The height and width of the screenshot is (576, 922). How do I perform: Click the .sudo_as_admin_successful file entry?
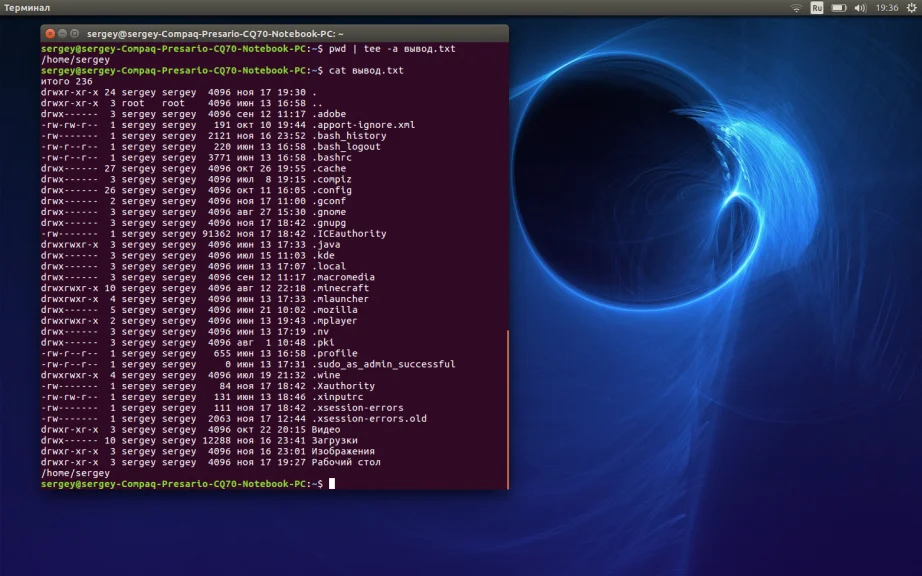[x=383, y=364]
